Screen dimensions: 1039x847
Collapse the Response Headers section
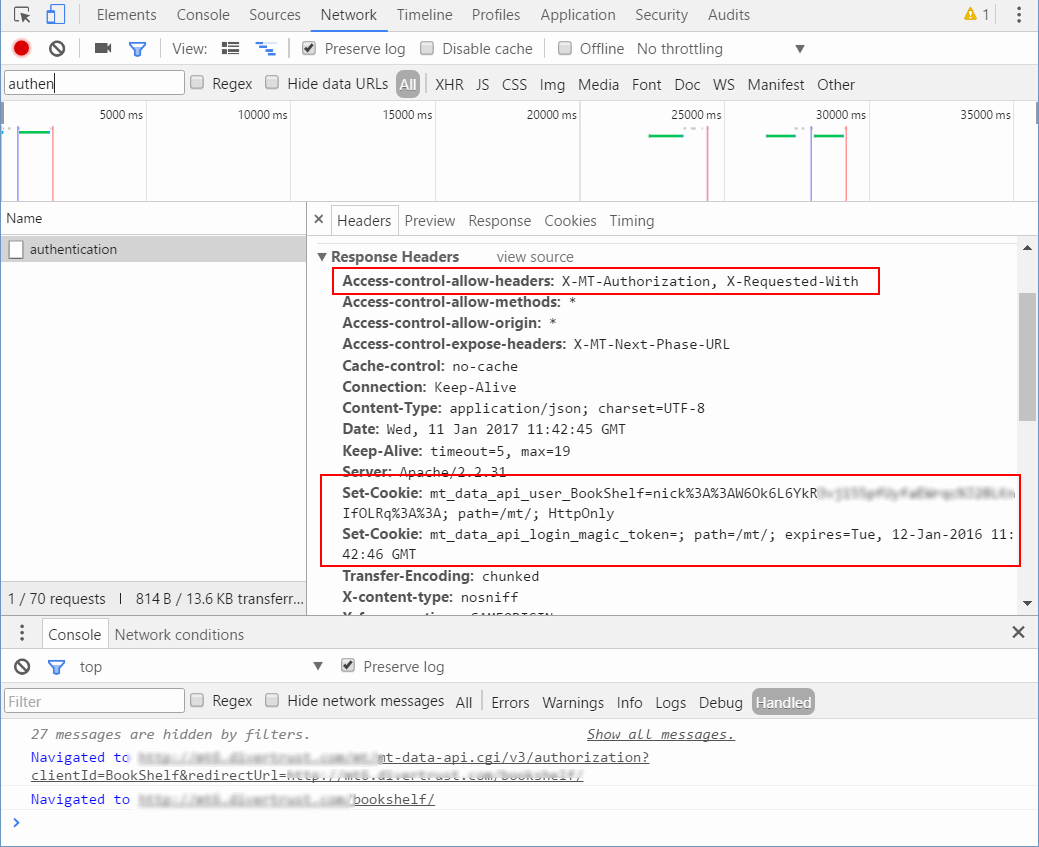[322, 256]
